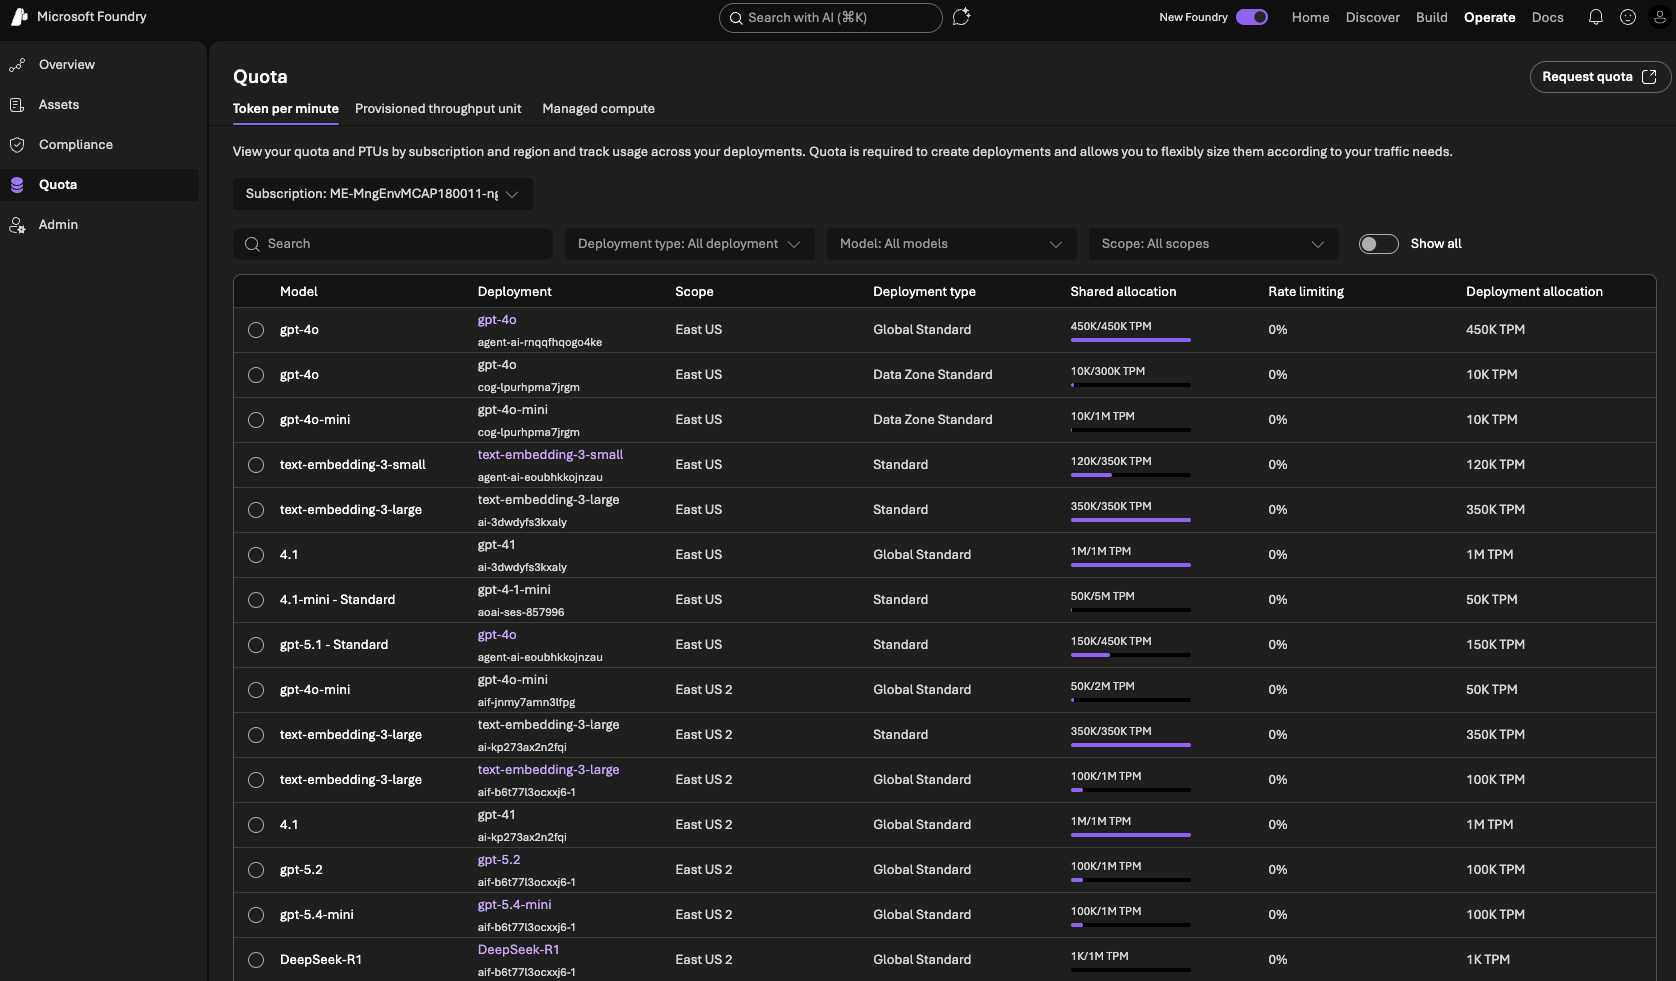
Task: Open Operate in top navigation
Action: (x=1489, y=17)
